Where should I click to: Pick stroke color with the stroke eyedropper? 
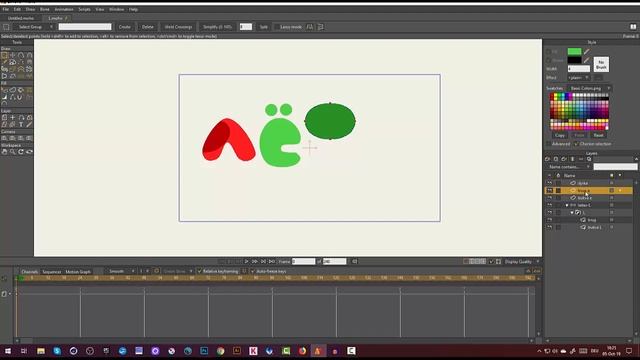(x=587, y=60)
